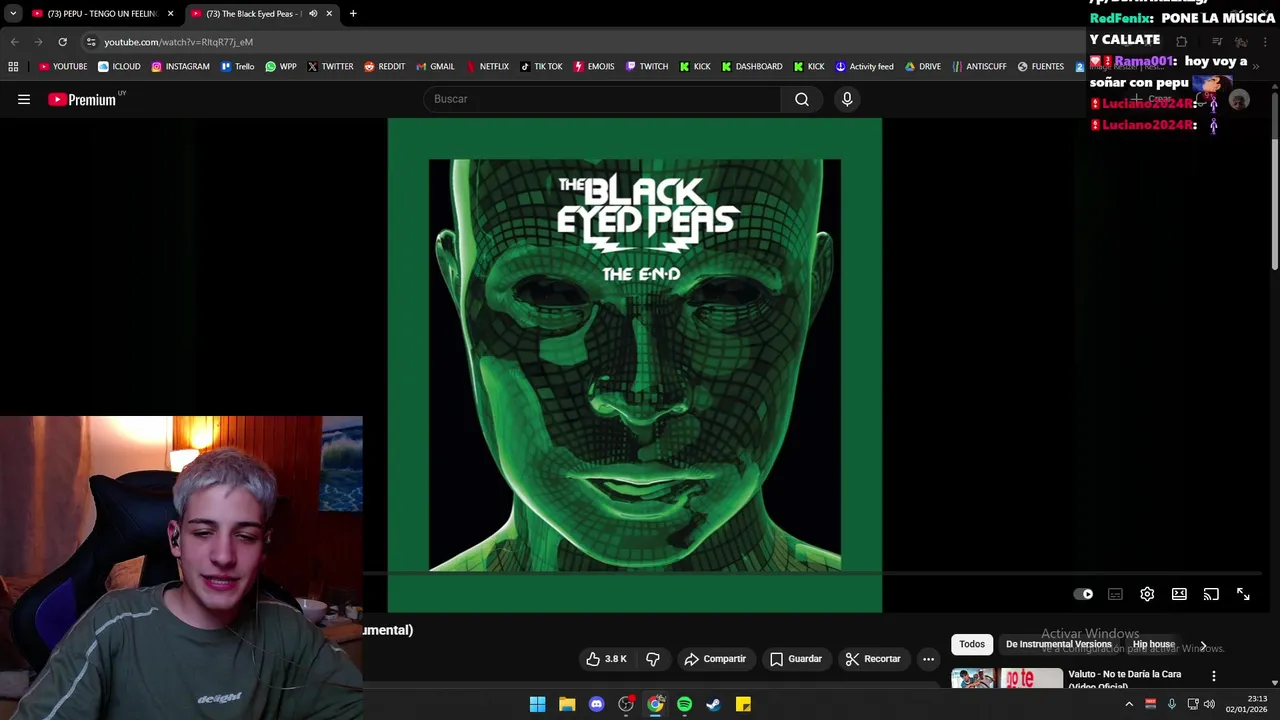The image size is (1280, 720).
Task: View site information icon in address bar
Action: (x=90, y=42)
